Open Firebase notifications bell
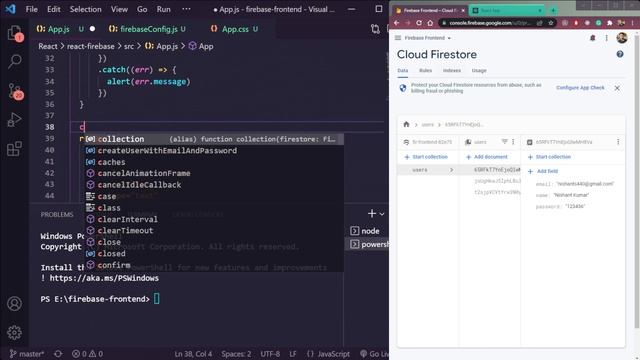This screenshot has height=360, width=640. (593, 38)
